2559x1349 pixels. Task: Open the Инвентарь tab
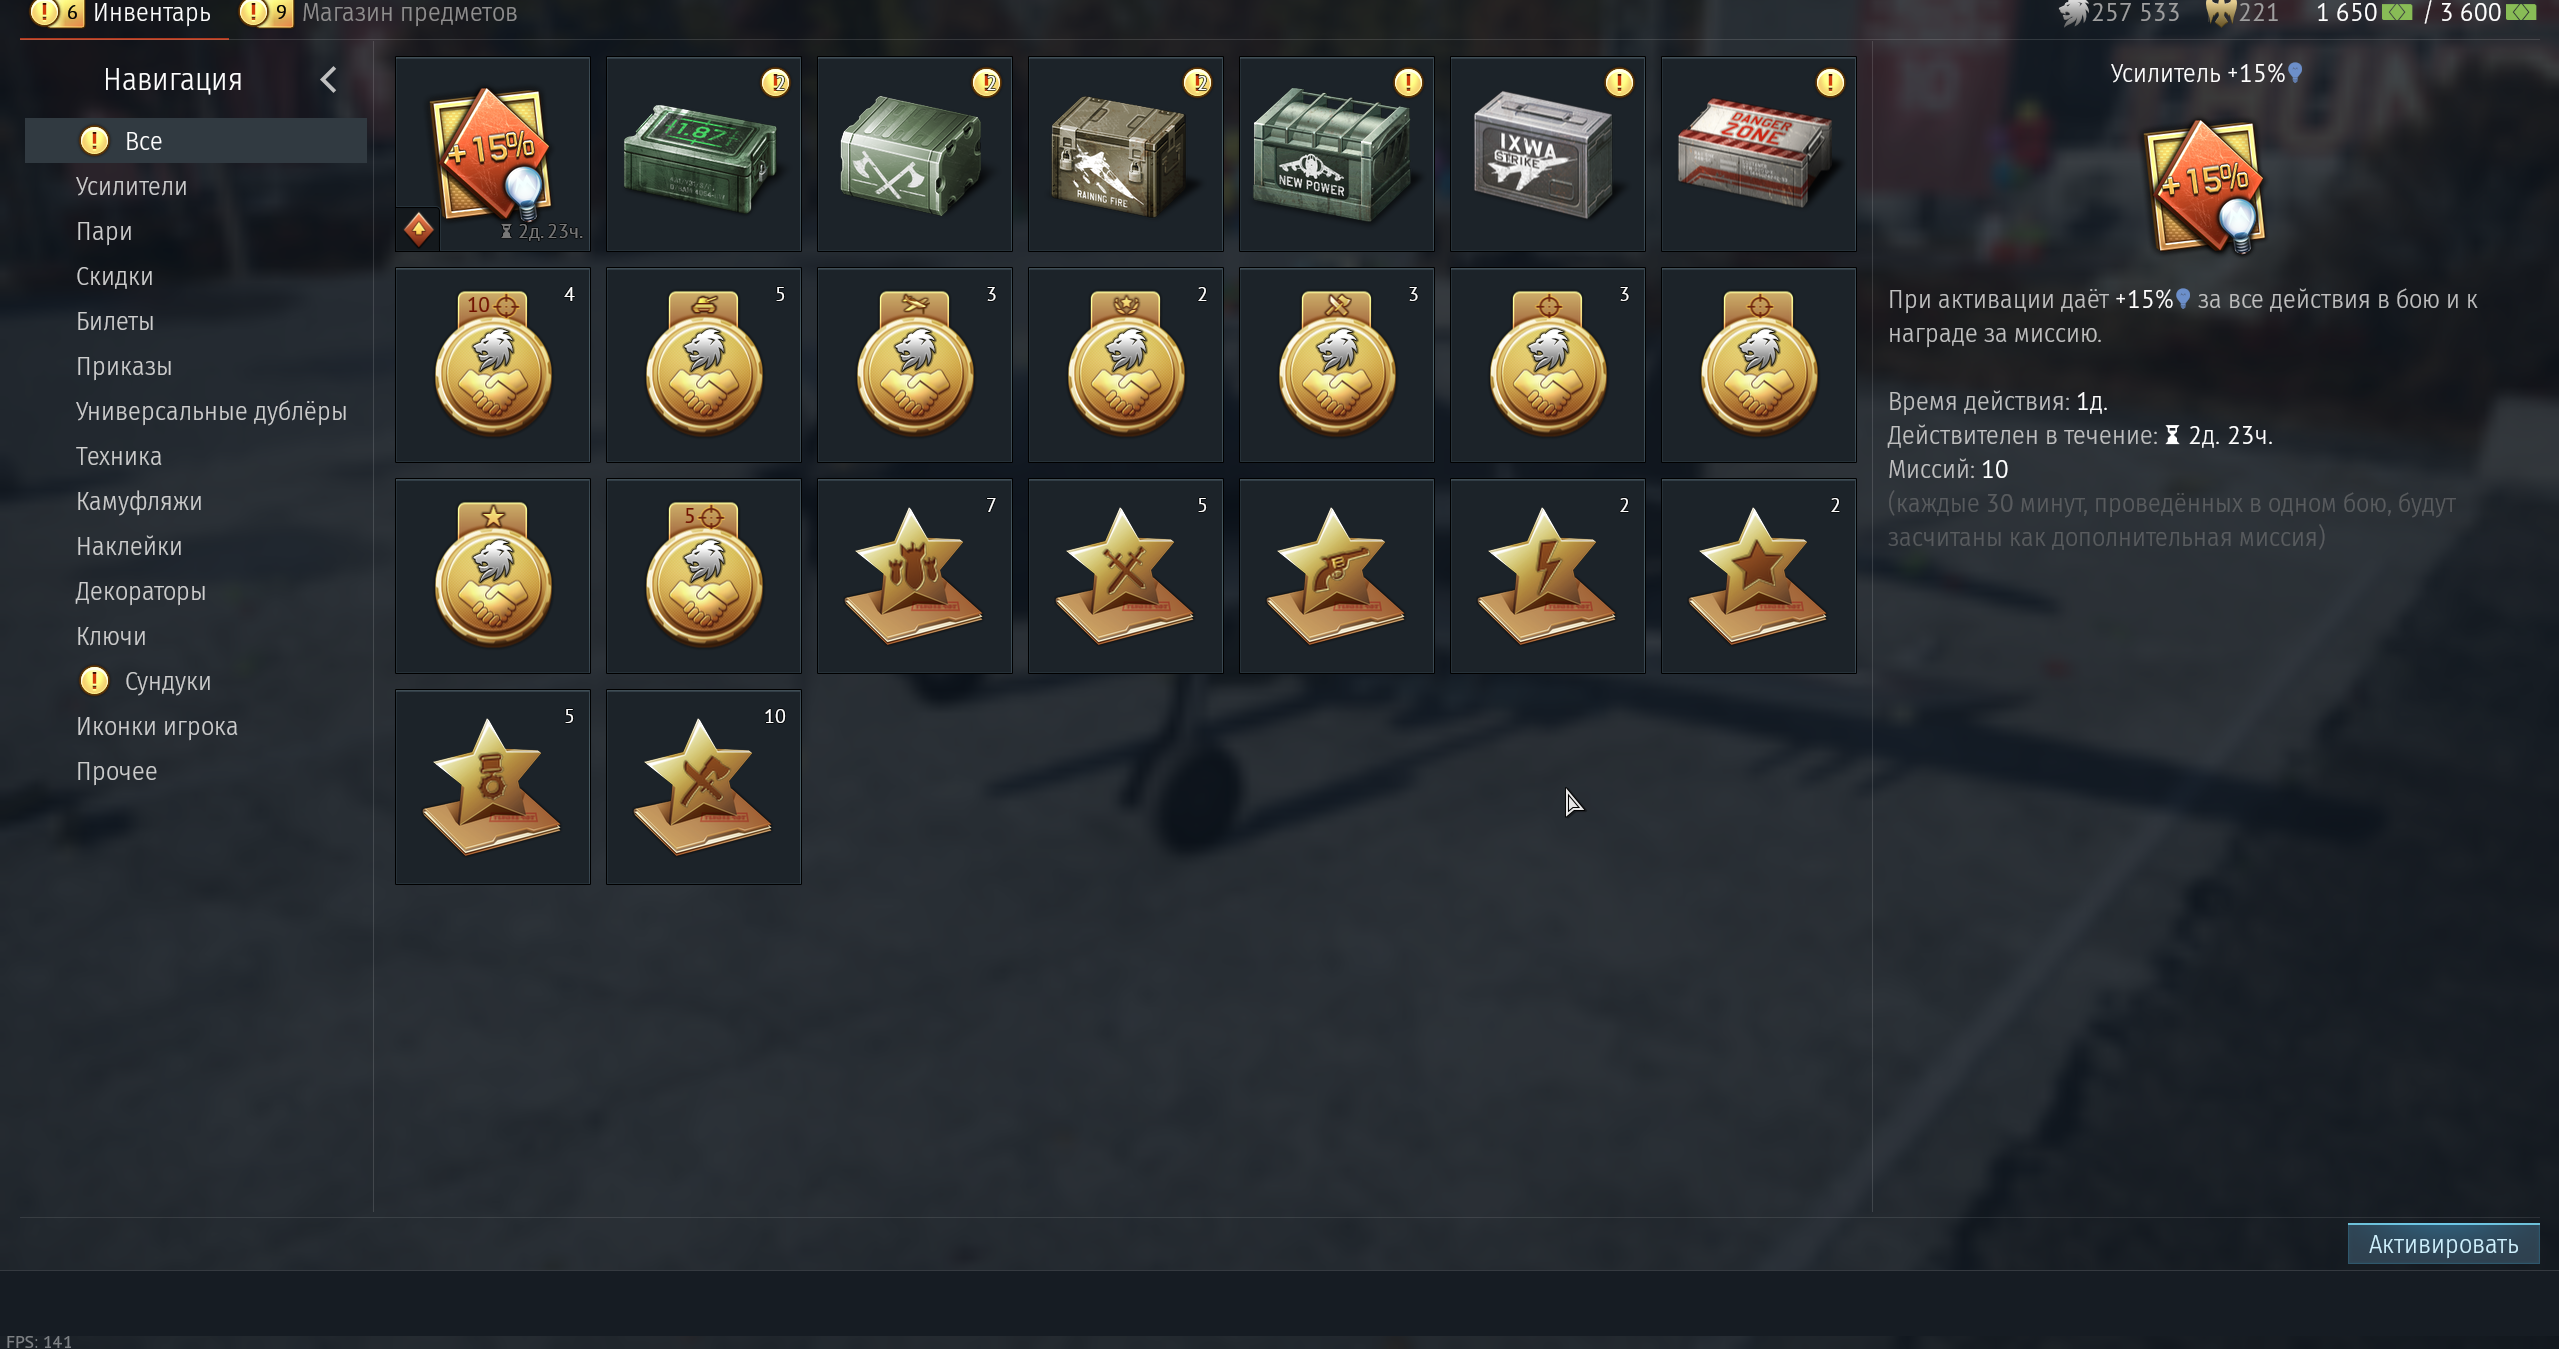(151, 13)
